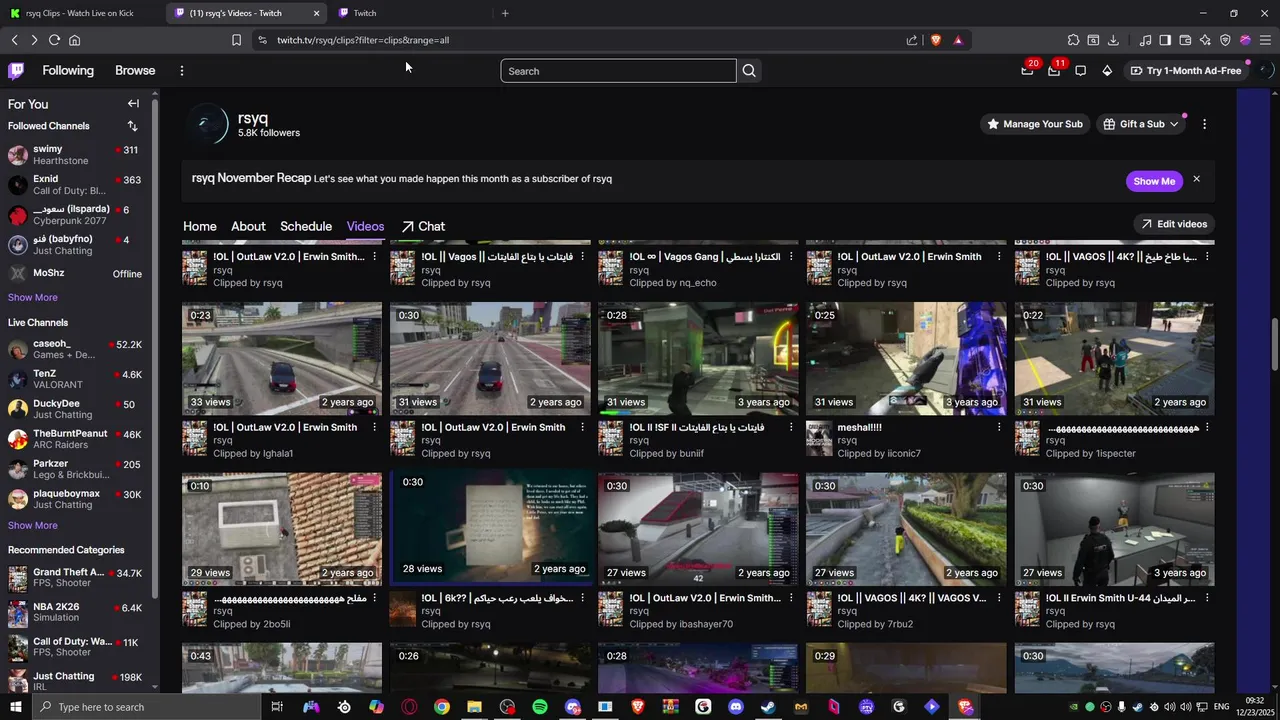Viewport: 1280px width, 720px height.
Task: Open a new browser tab
Action: coord(505,13)
